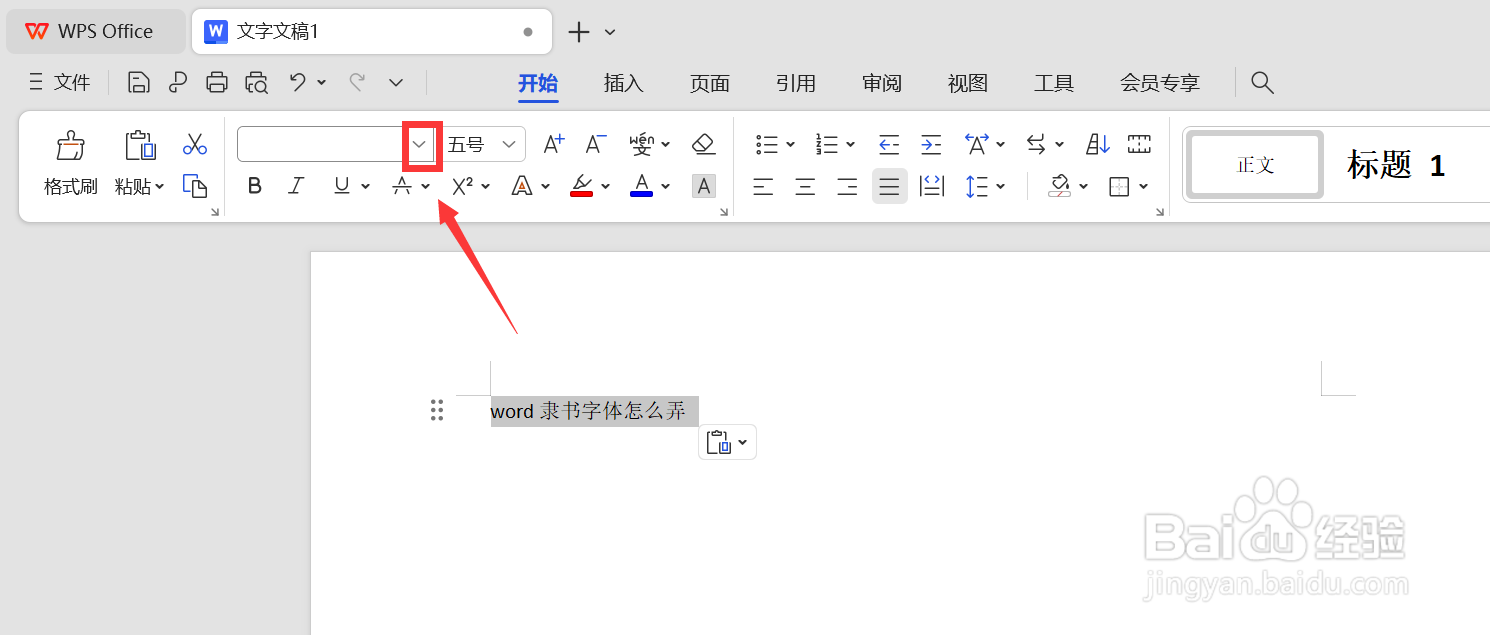
Task: Click the Bold formatting icon
Action: [x=254, y=186]
